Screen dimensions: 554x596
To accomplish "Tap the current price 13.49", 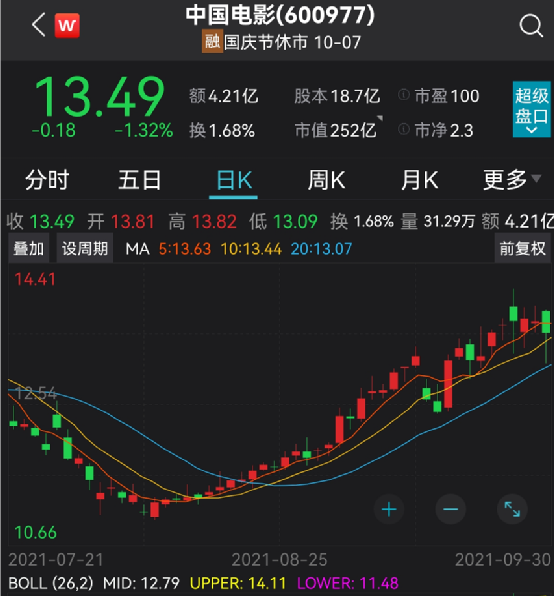I will pyautogui.click(x=100, y=96).
